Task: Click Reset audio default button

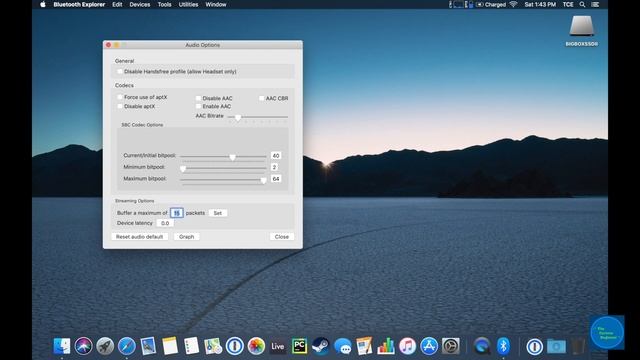Action: pos(140,237)
